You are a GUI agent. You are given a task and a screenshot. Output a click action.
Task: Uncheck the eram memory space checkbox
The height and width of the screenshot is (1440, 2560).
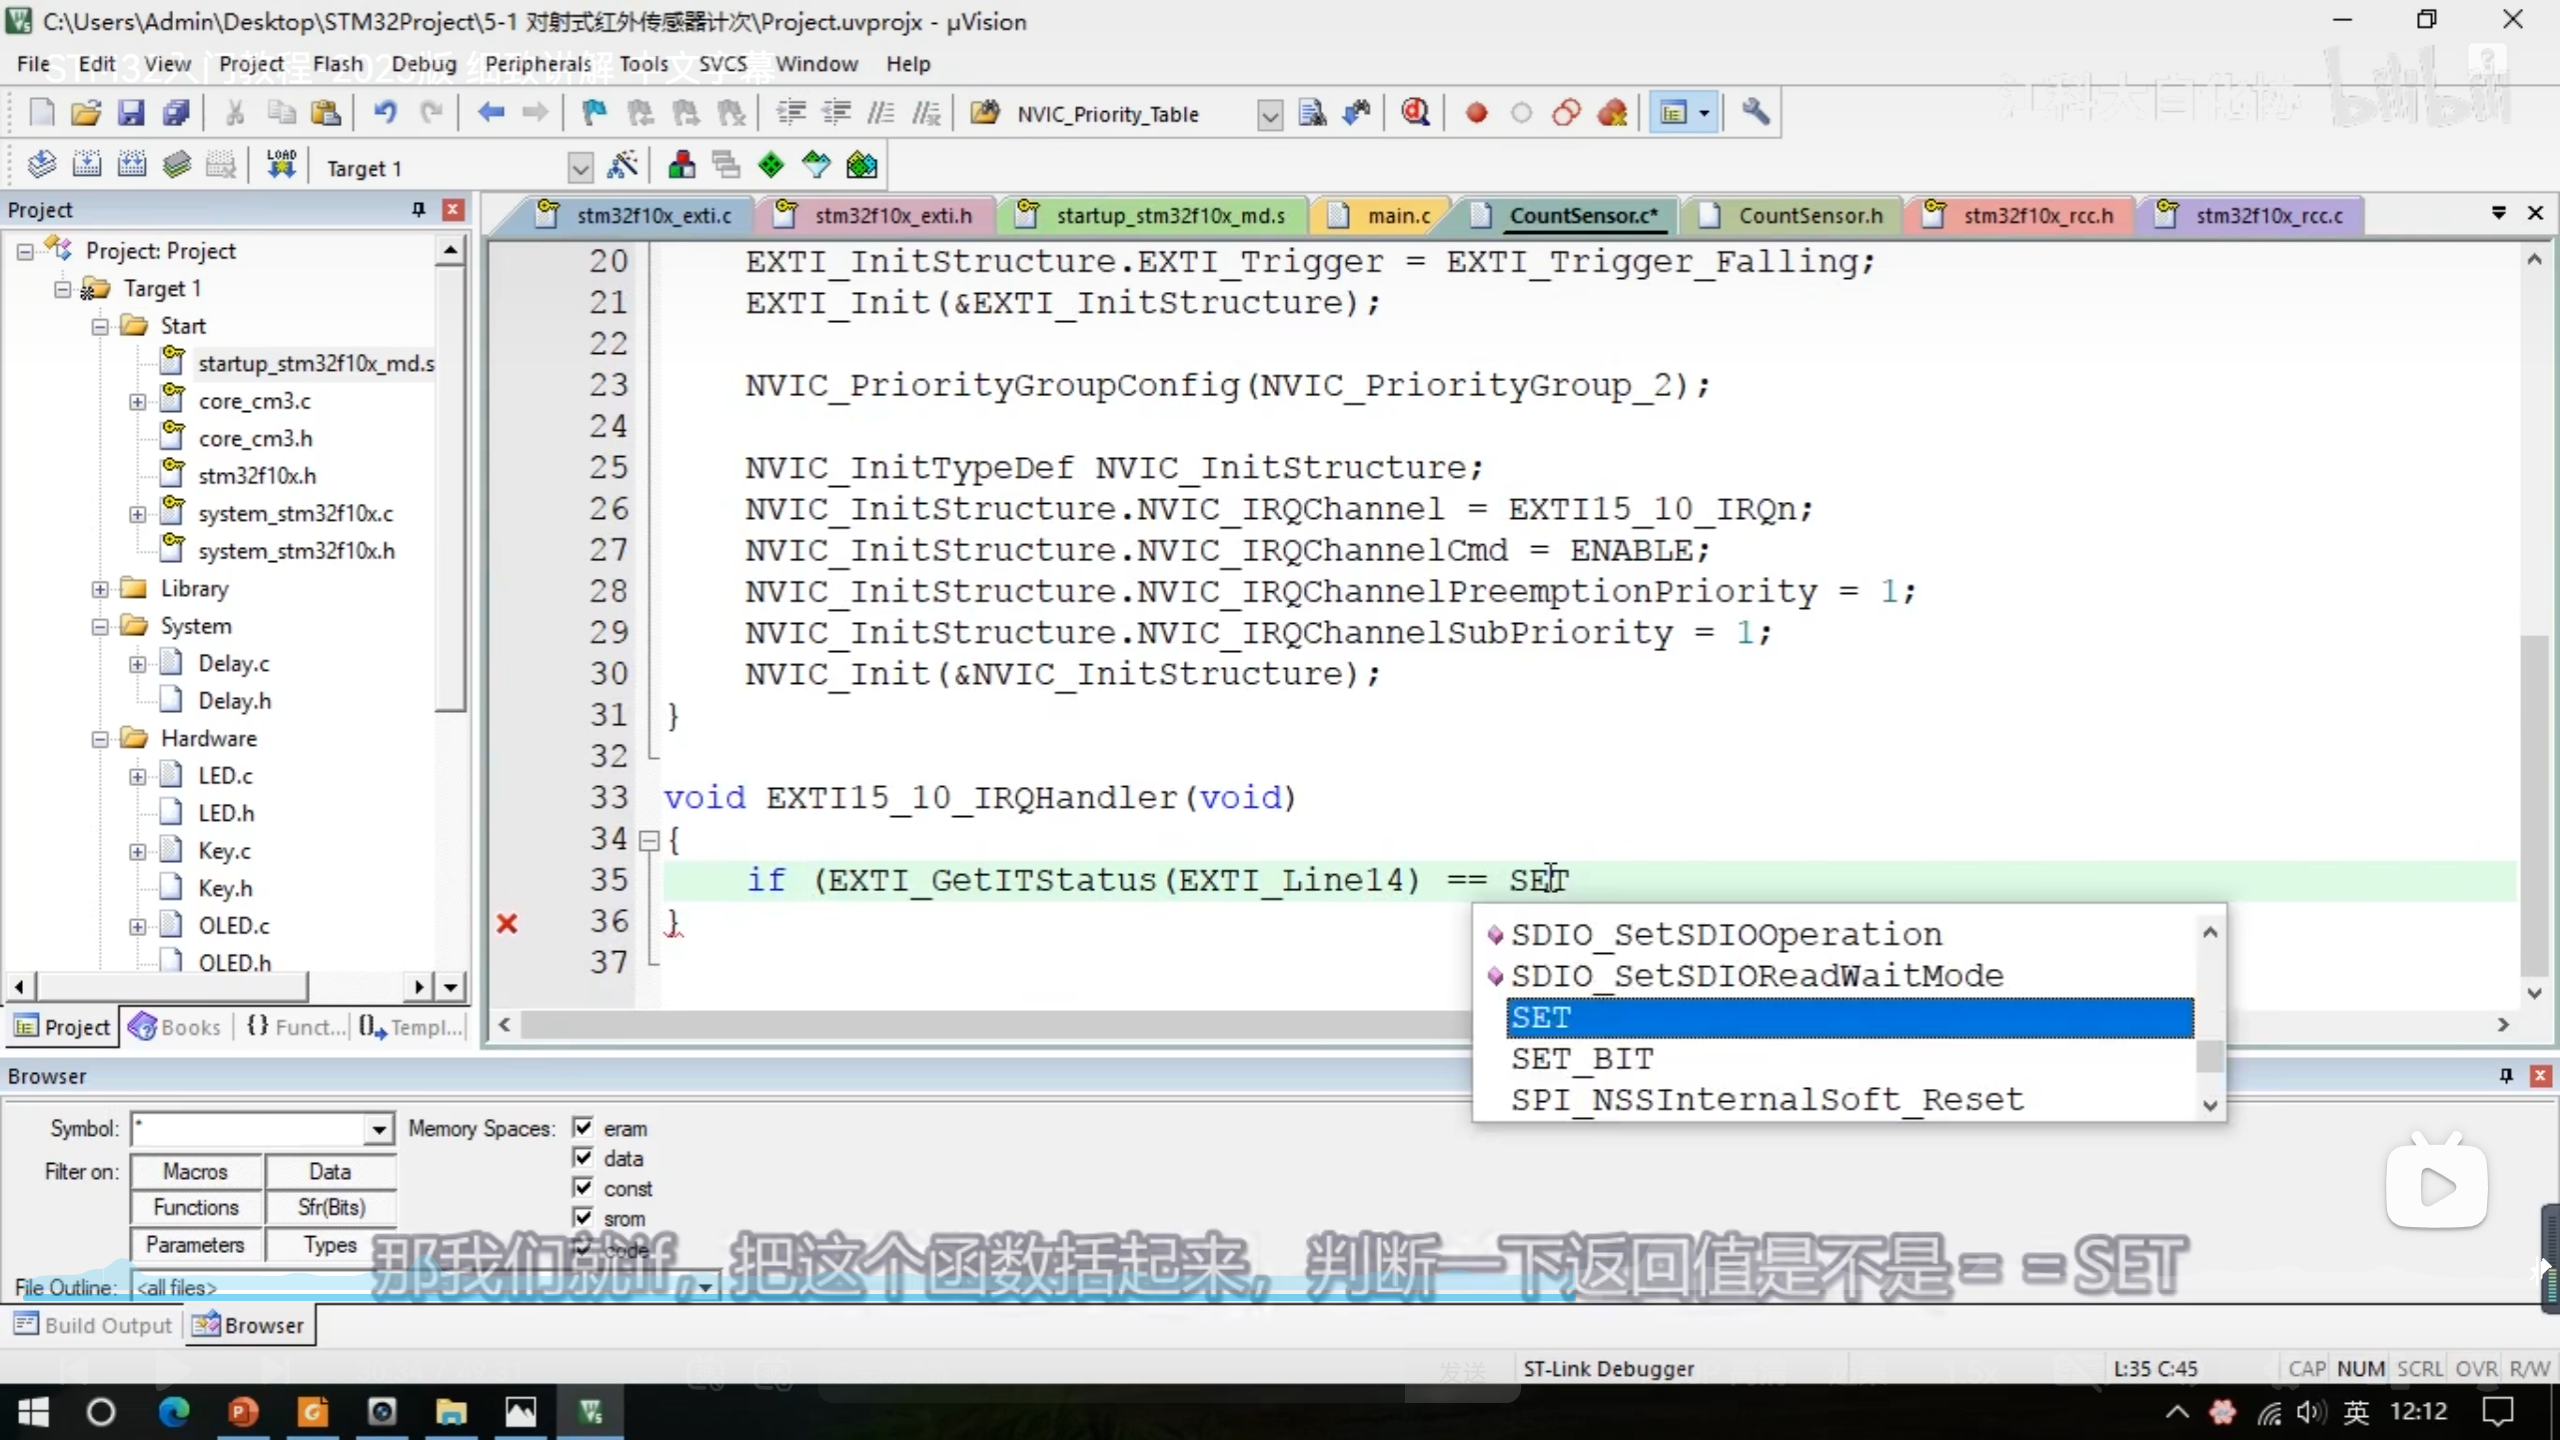[583, 1127]
